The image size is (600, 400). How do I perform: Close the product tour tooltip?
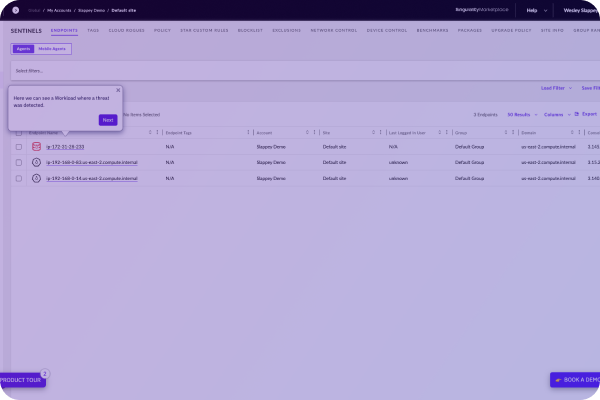point(118,90)
